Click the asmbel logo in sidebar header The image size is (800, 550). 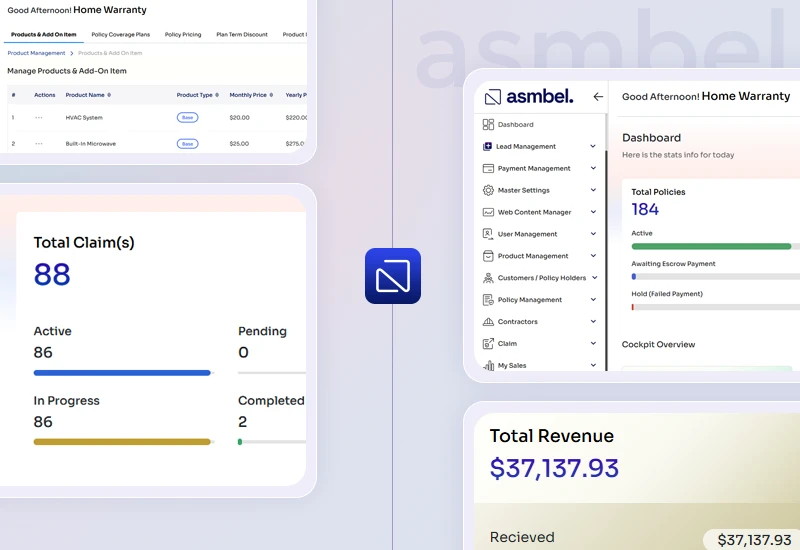529,96
